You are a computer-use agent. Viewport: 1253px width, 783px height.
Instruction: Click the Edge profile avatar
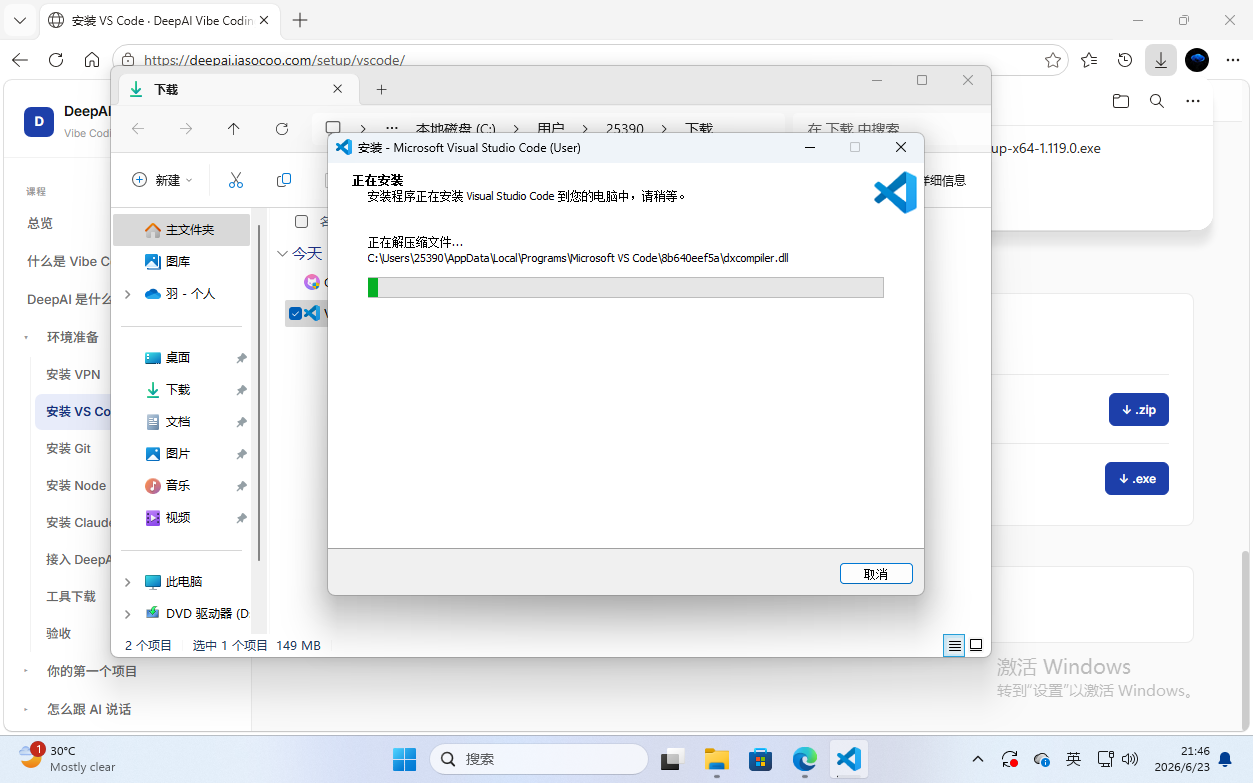point(1197,60)
